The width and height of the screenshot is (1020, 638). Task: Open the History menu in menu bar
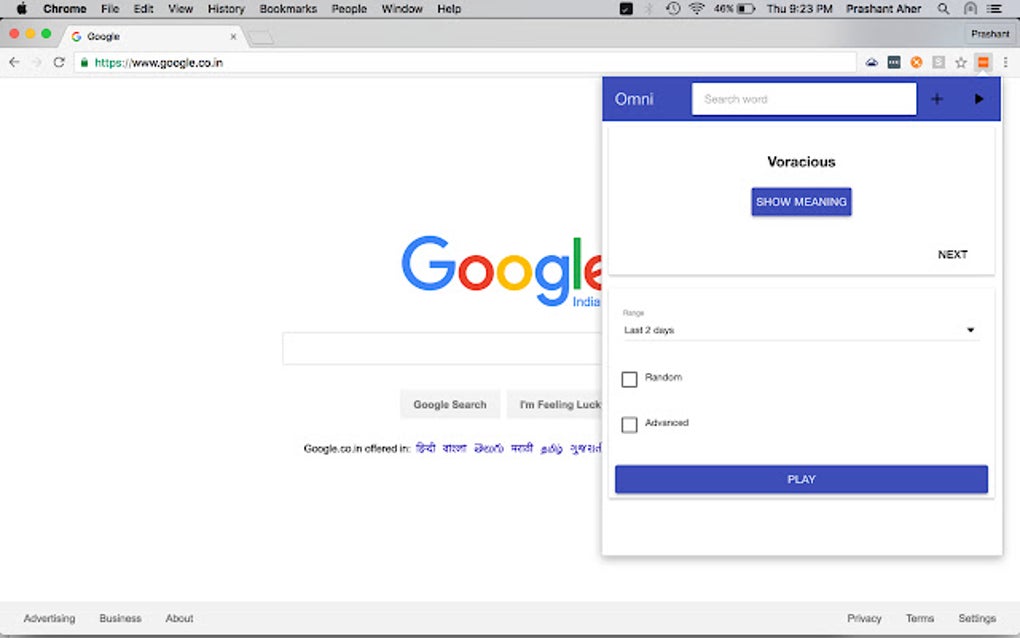tap(225, 8)
